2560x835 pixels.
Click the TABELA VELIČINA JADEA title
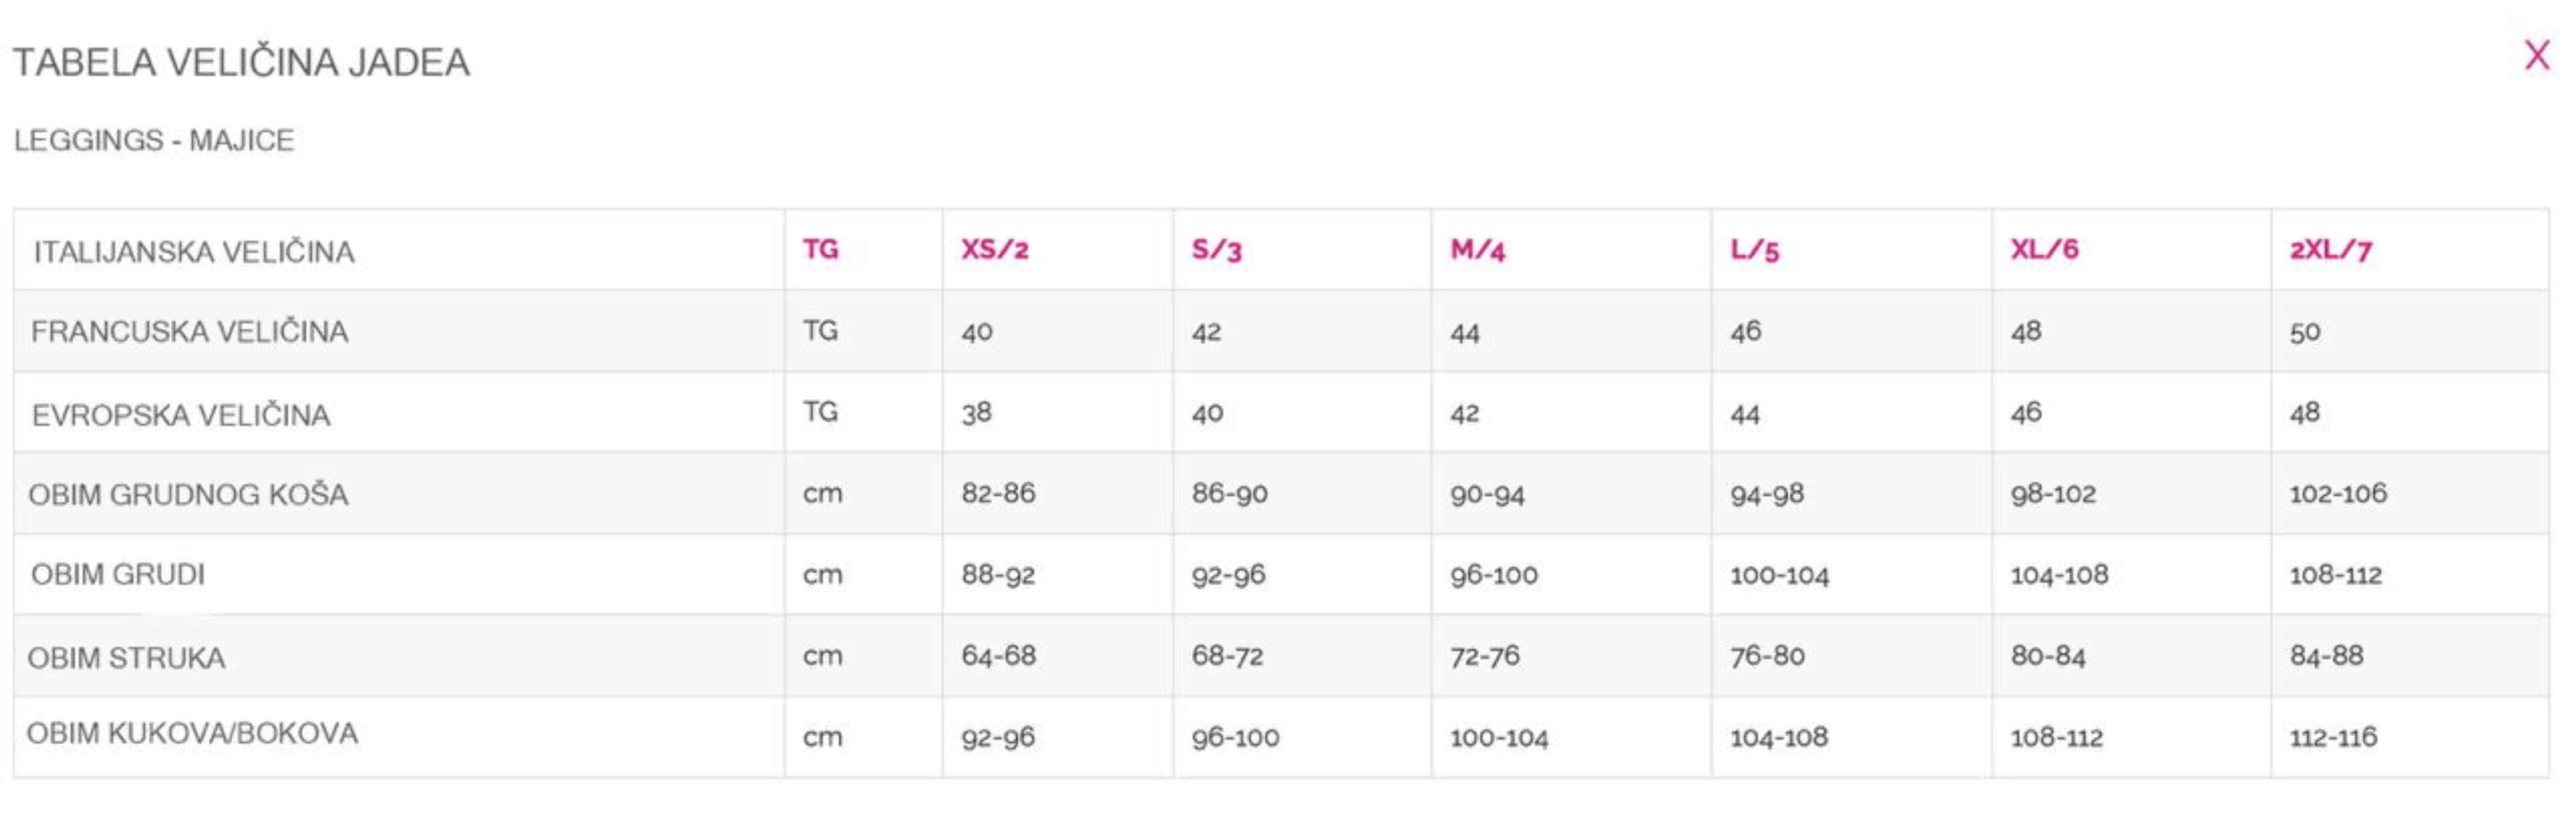click(241, 63)
